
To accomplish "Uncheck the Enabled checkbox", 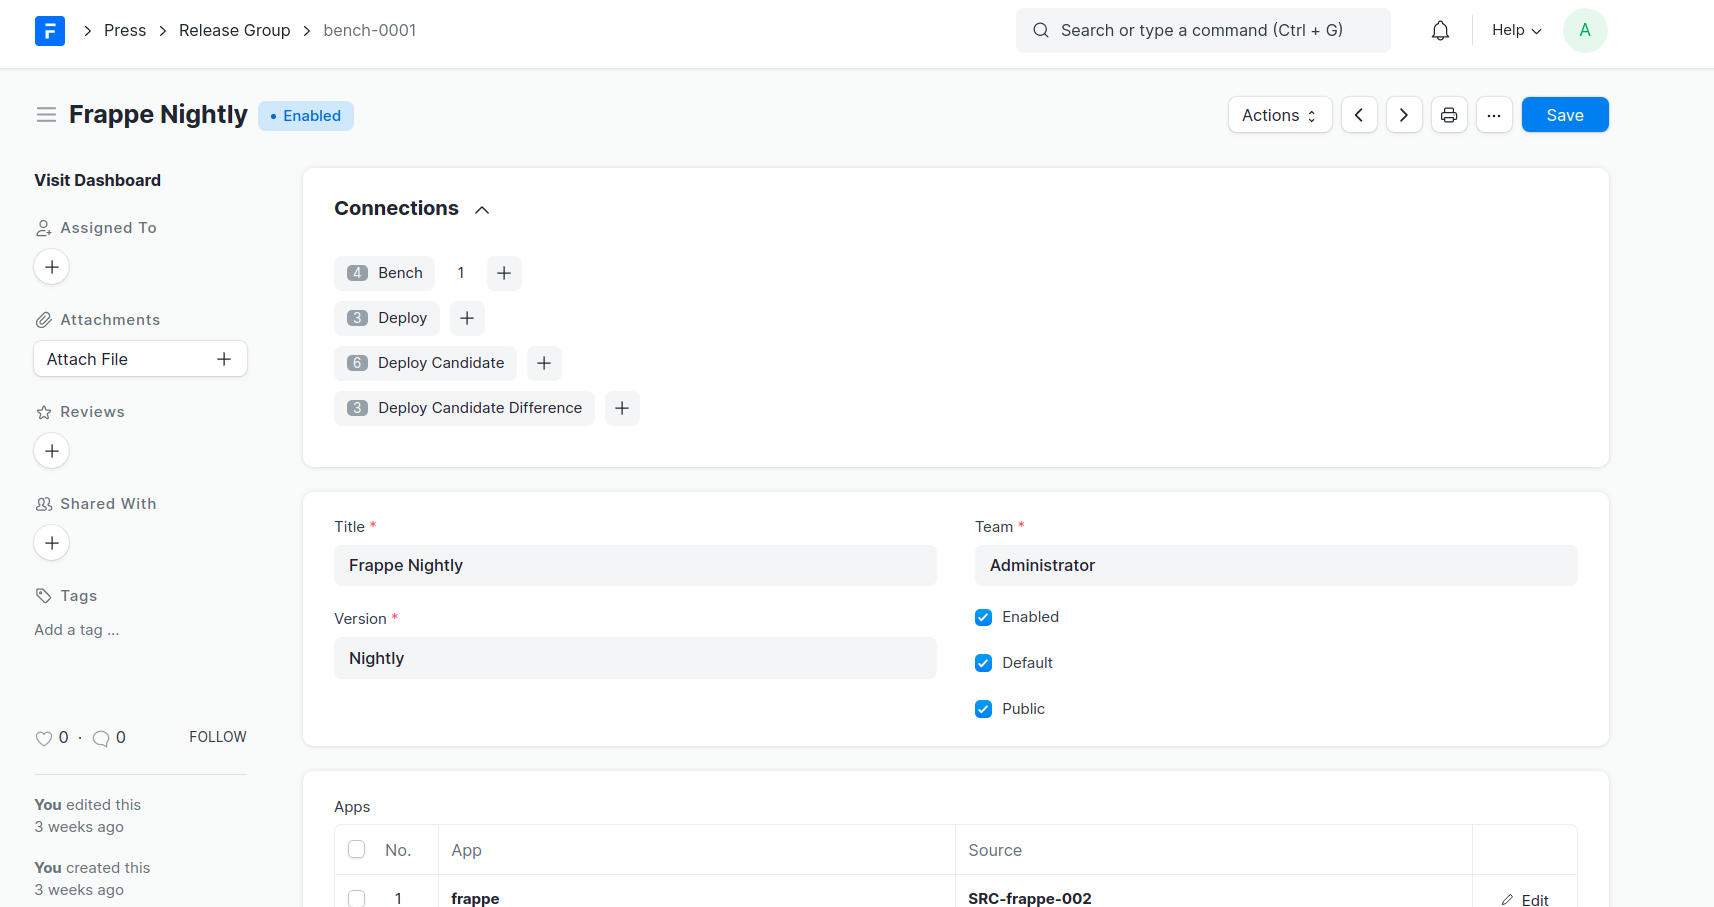I will coord(984,617).
